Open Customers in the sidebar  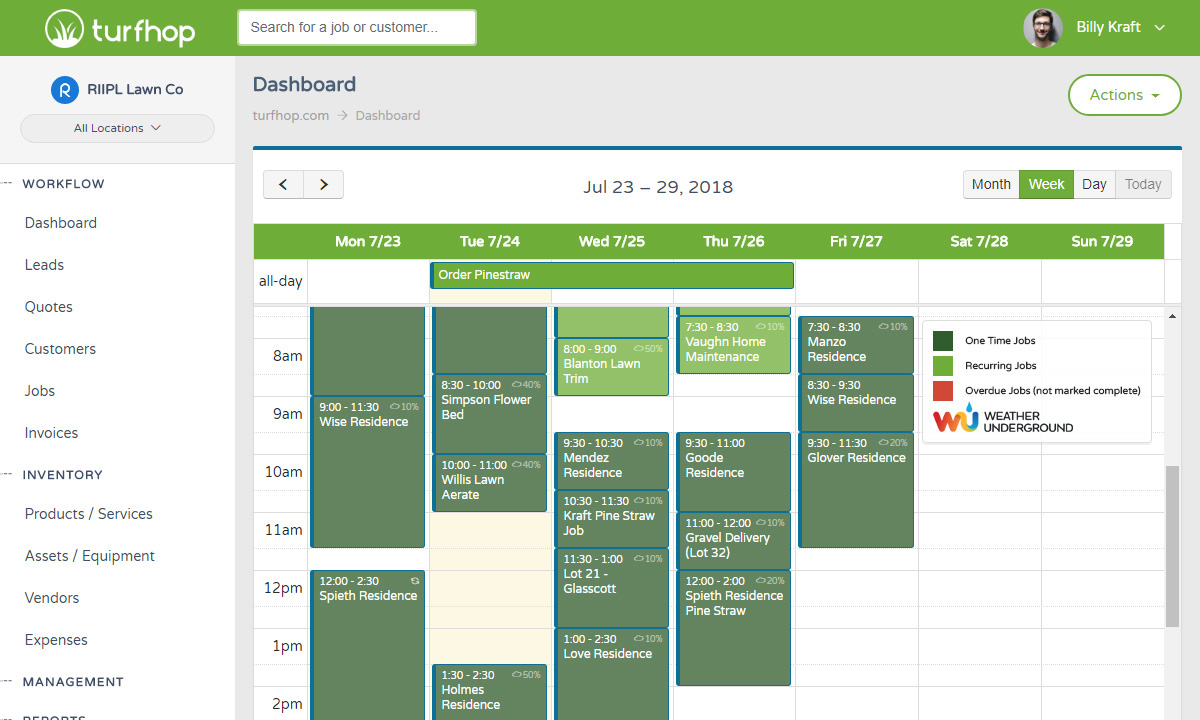60,349
